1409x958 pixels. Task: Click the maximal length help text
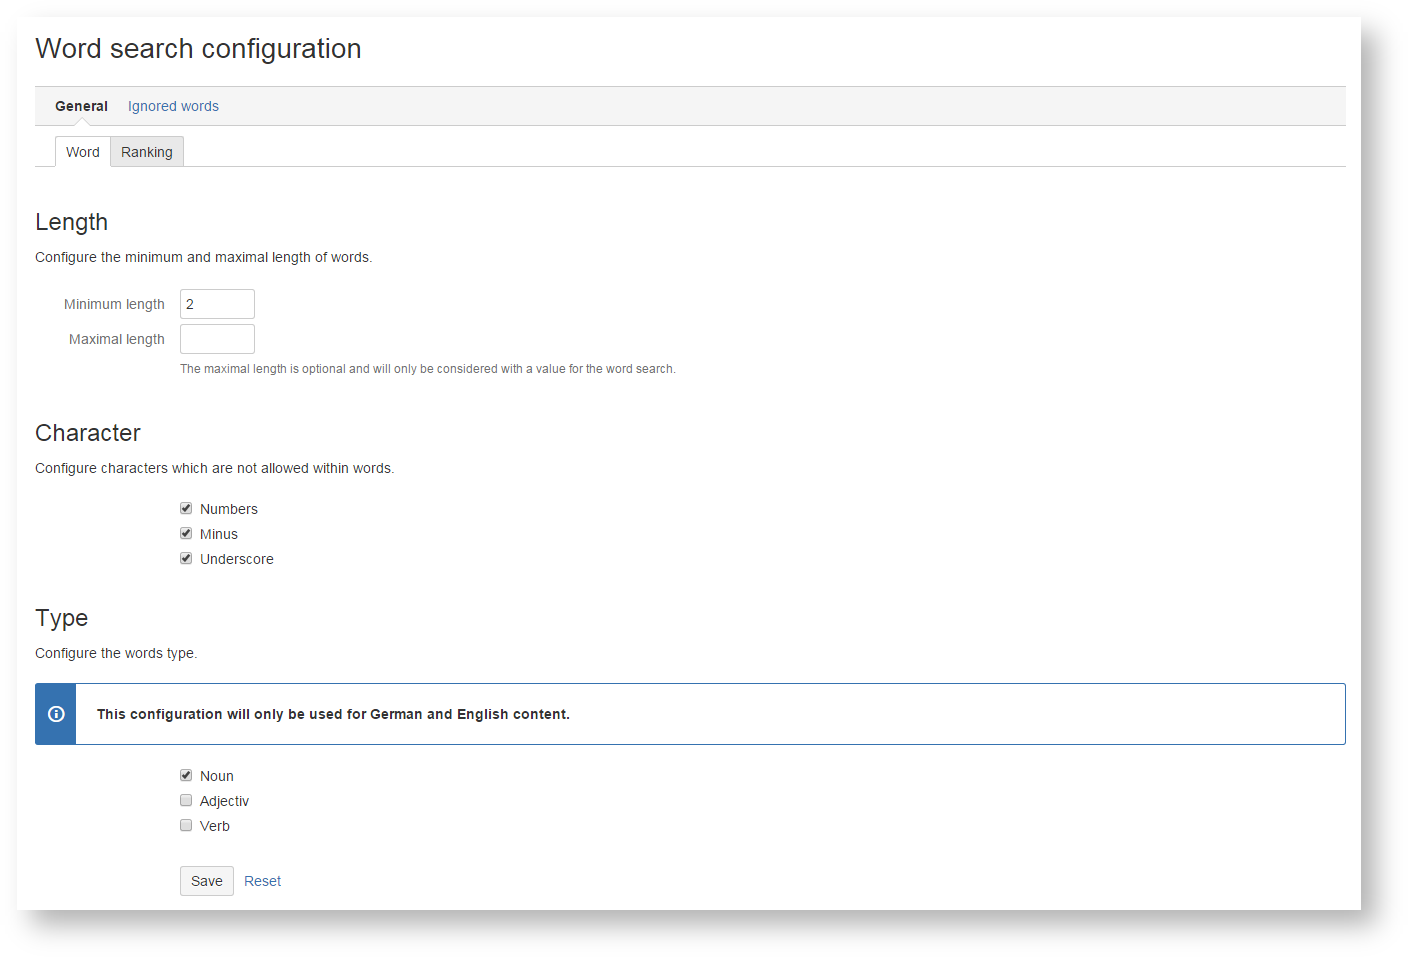(x=427, y=369)
